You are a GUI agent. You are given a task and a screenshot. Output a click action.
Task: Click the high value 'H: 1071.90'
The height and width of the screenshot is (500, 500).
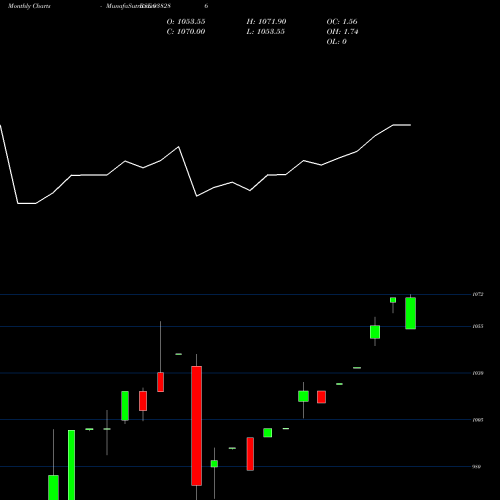coord(266,22)
